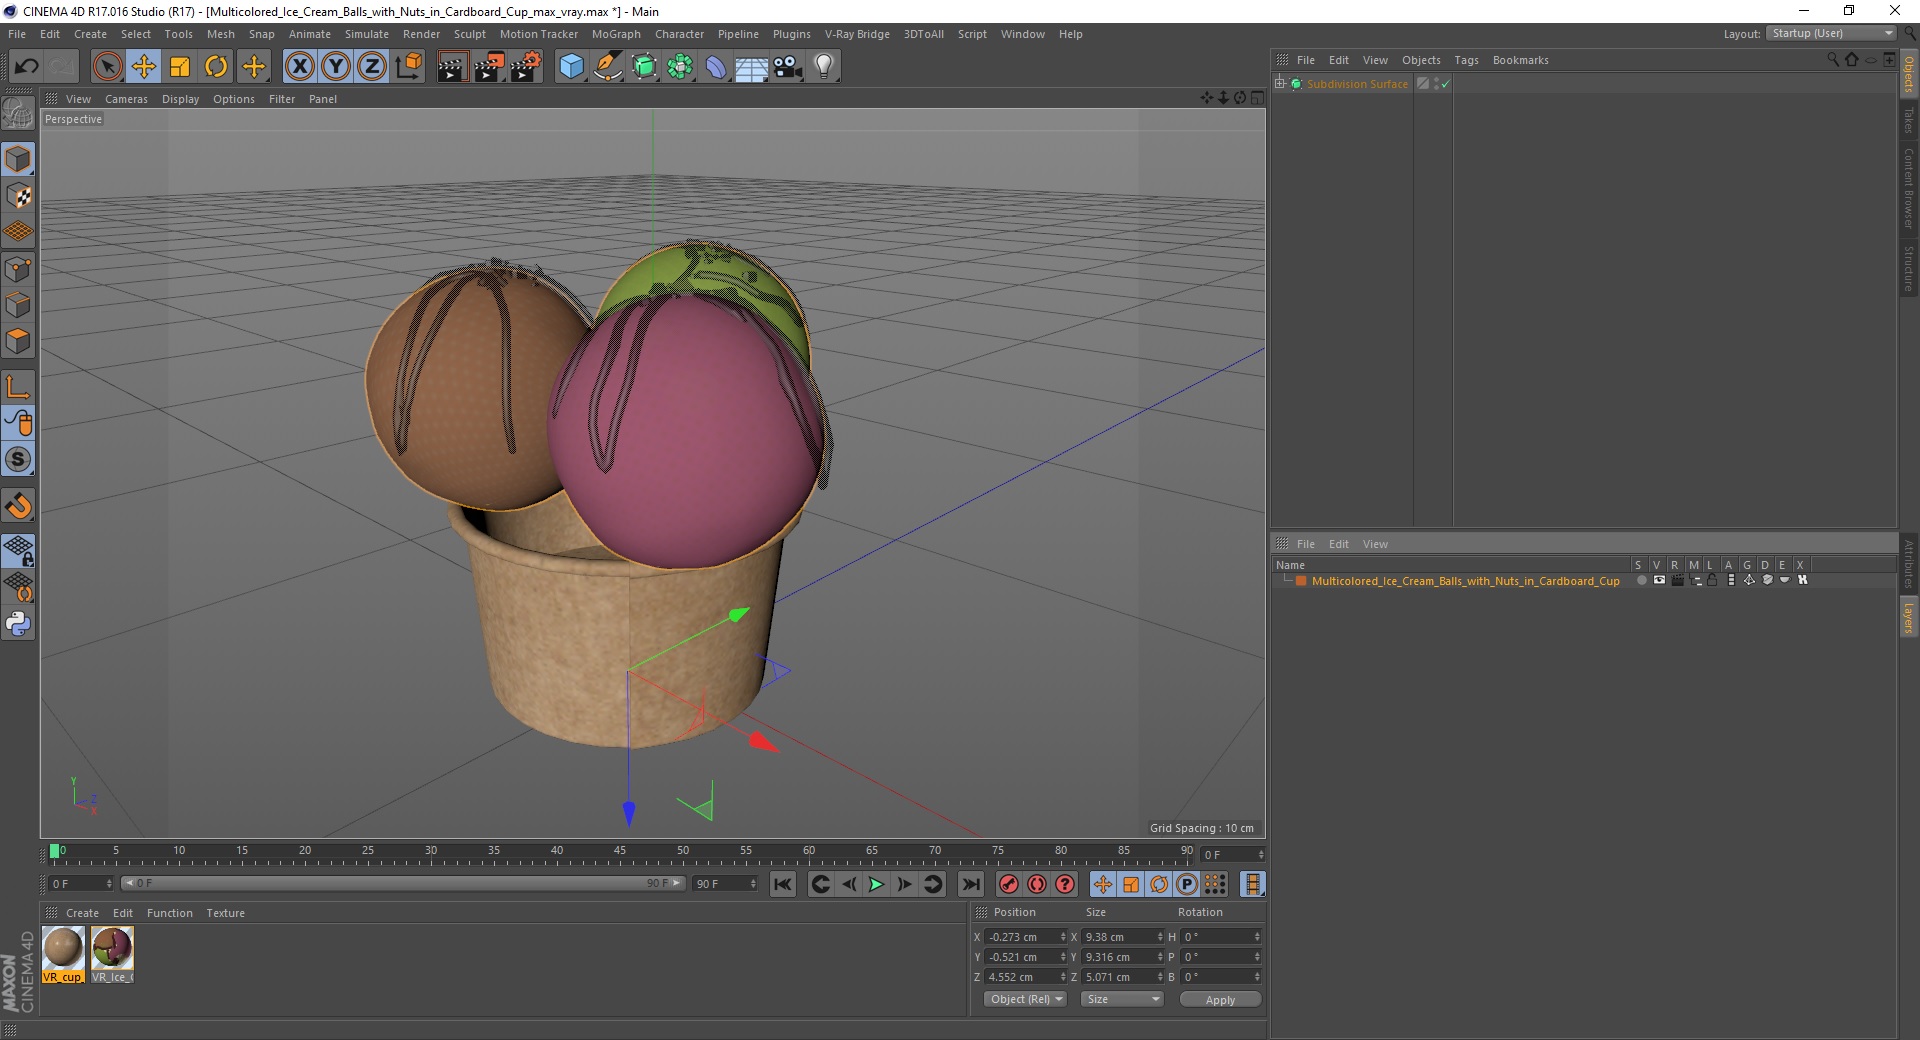Click the timeline preview range bar
The width and height of the screenshot is (1920, 1040).
point(402,884)
